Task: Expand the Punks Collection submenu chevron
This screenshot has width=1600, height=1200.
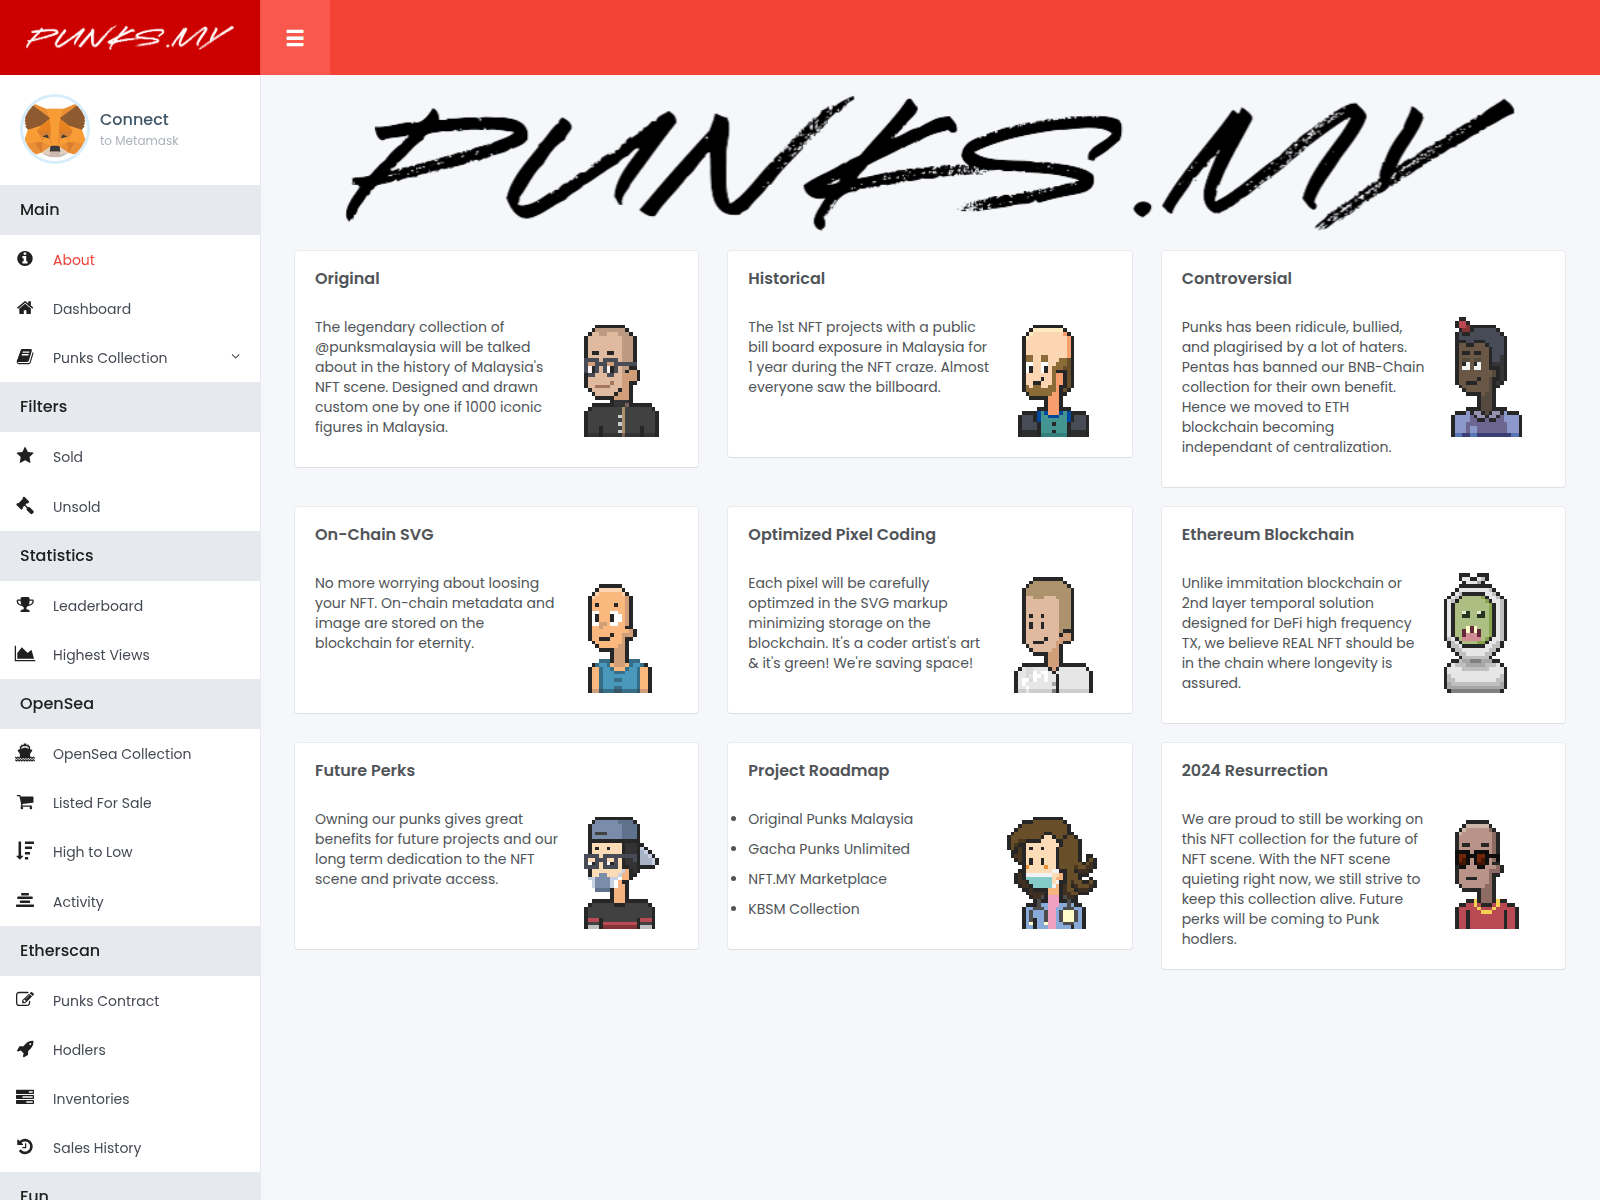Action: (x=236, y=357)
